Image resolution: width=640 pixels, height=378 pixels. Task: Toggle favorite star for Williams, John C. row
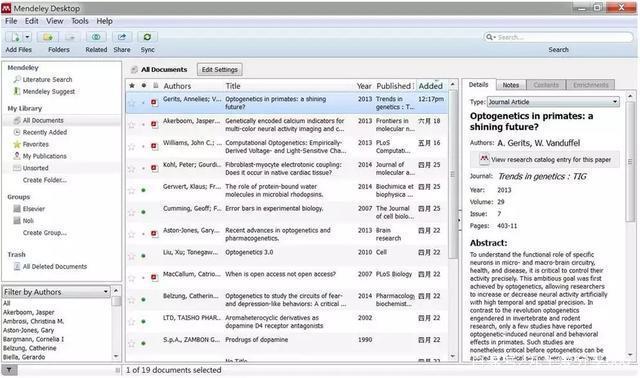point(132,147)
